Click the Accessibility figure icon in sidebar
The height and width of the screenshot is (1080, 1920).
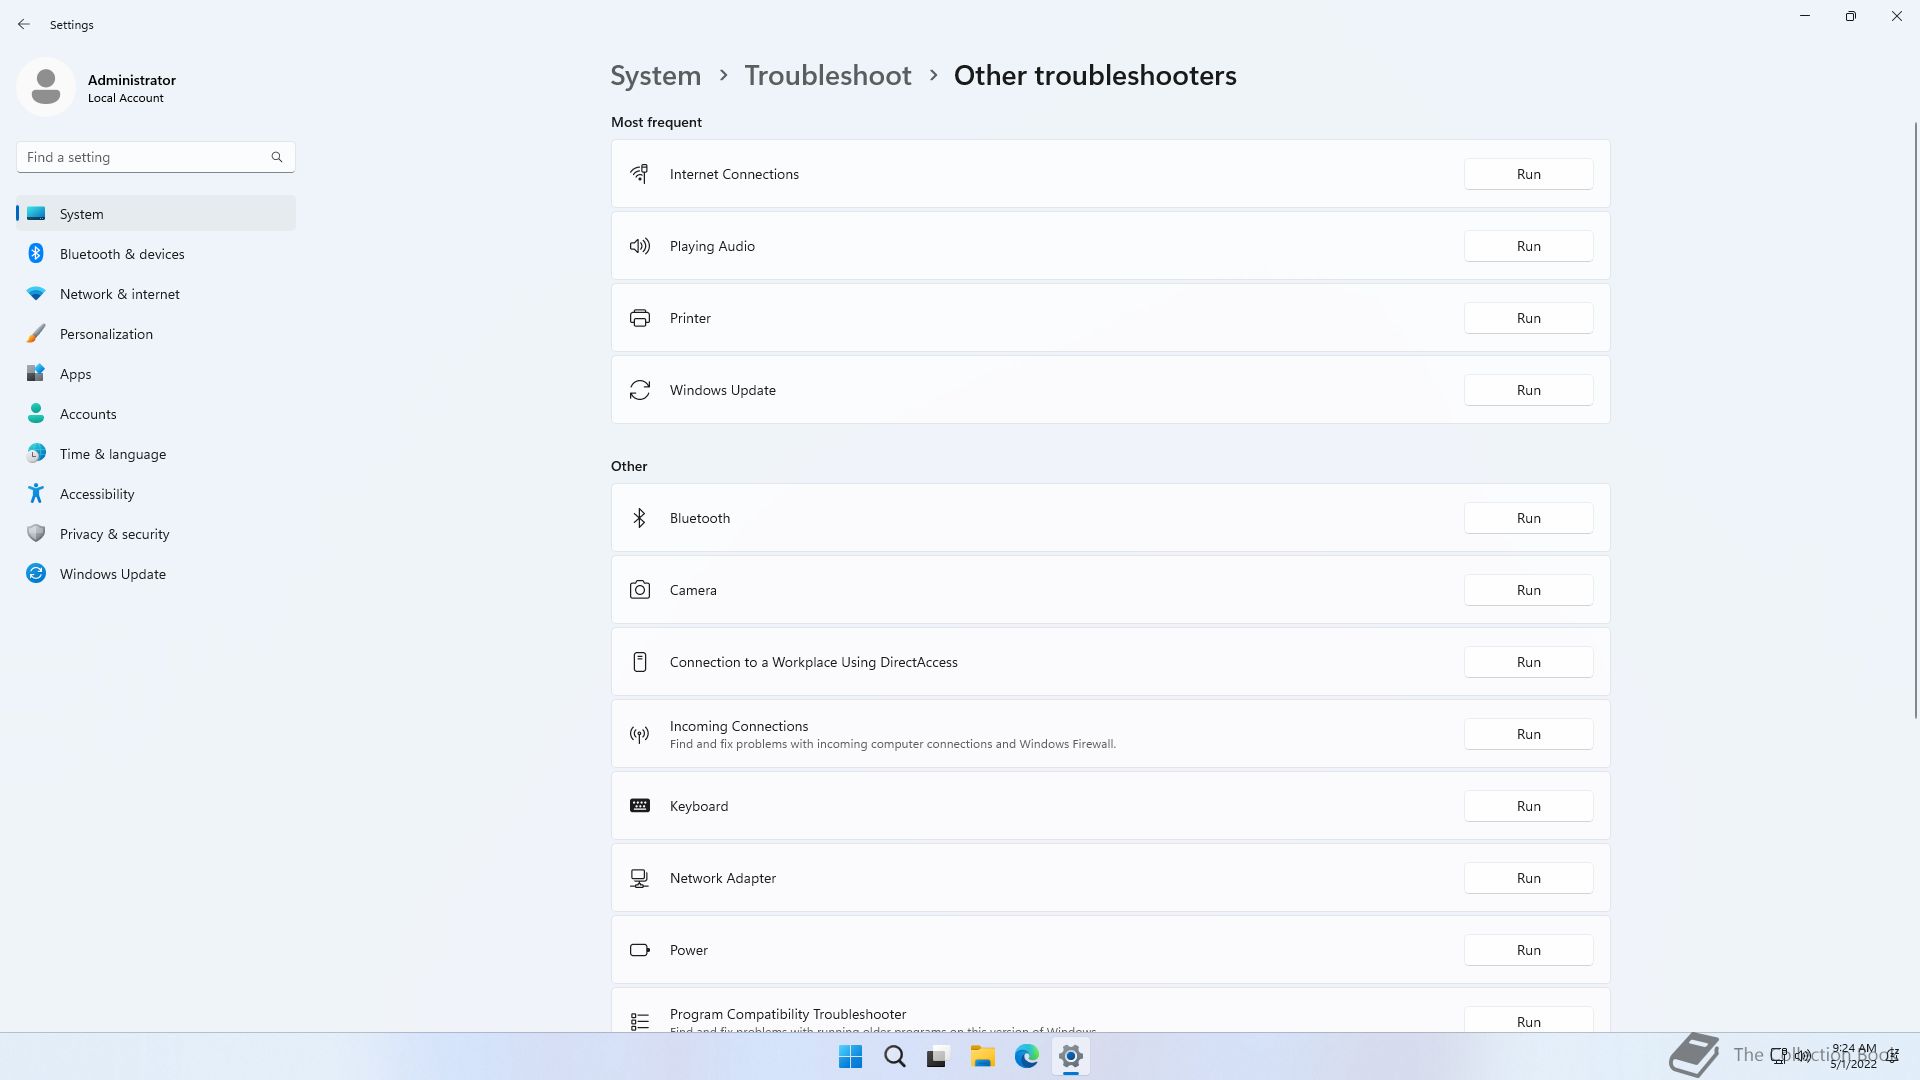(36, 494)
